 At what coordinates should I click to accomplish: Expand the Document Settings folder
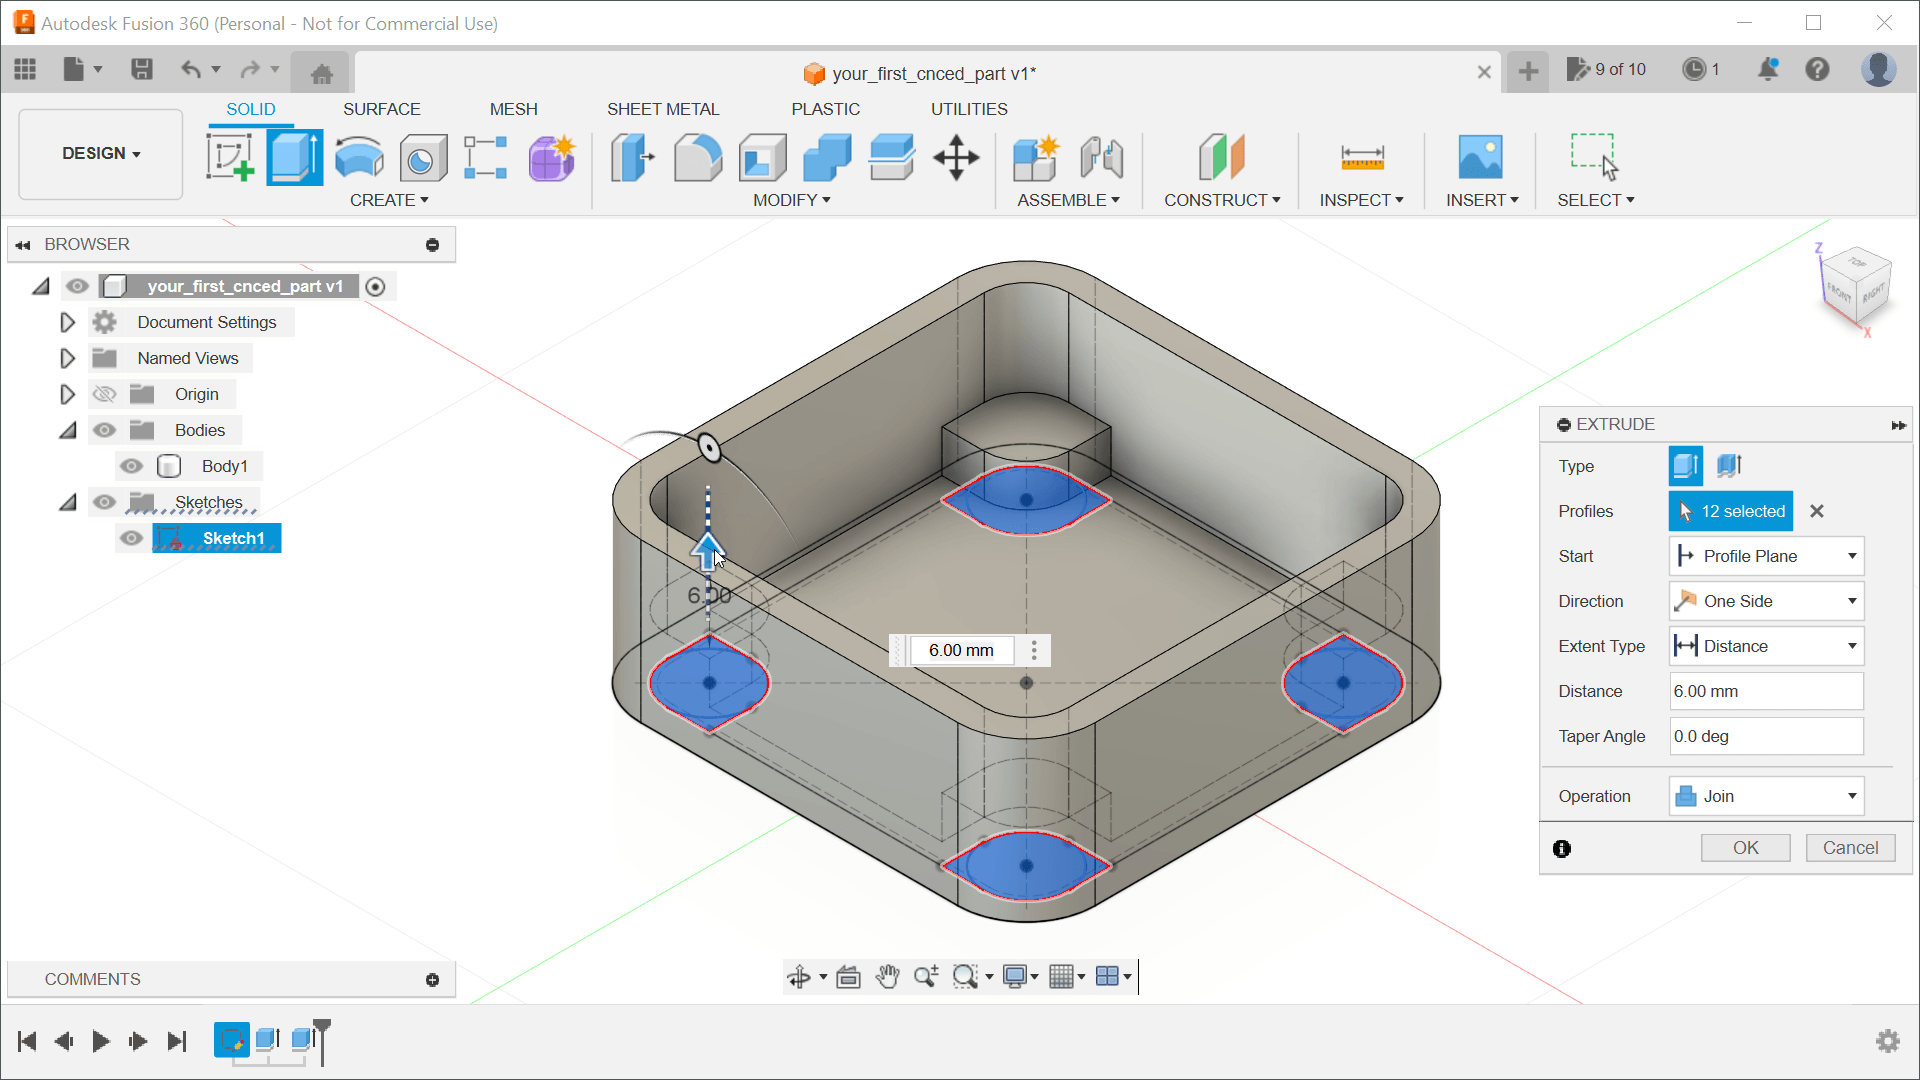pos(66,322)
